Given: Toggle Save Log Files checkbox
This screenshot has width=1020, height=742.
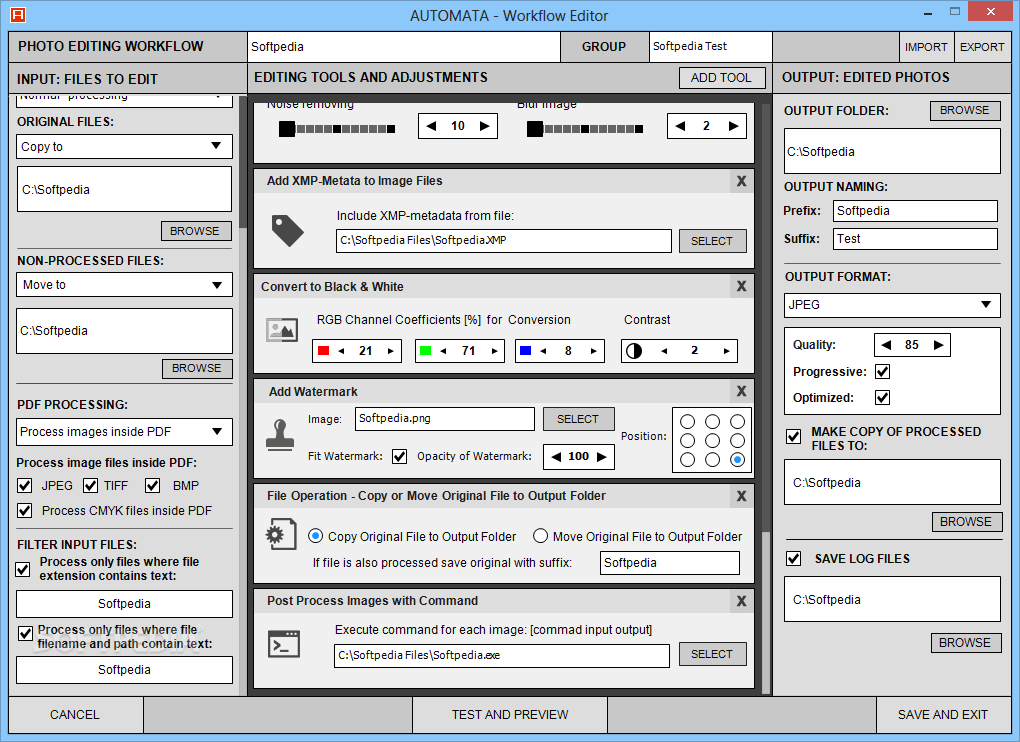Looking at the screenshot, I should (793, 559).
